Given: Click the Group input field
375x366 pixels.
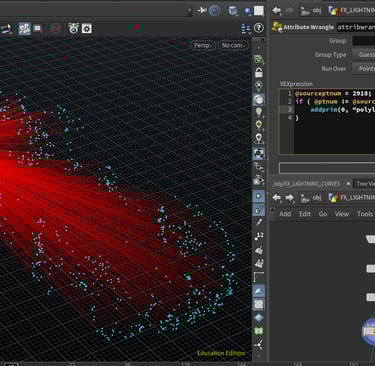Looking at the screenshot, I should point(364,41).
